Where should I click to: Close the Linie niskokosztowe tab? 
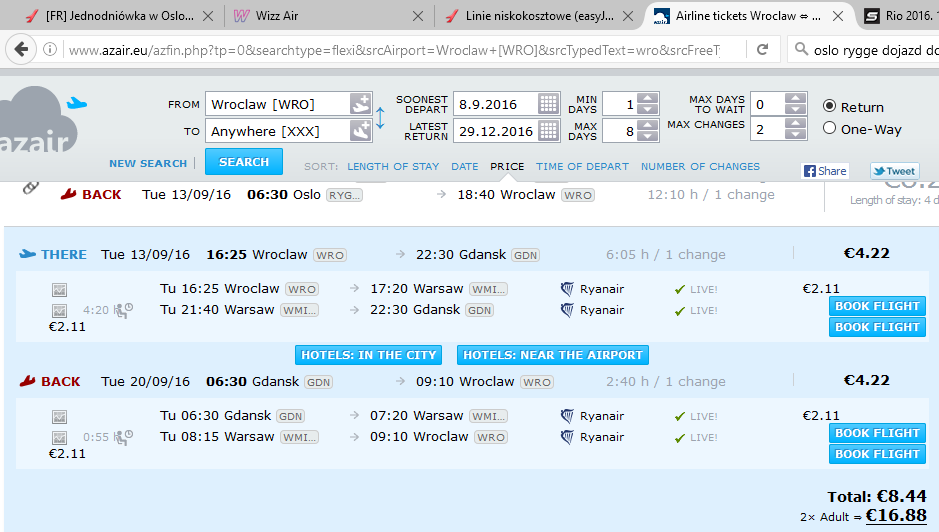(628, 16)
